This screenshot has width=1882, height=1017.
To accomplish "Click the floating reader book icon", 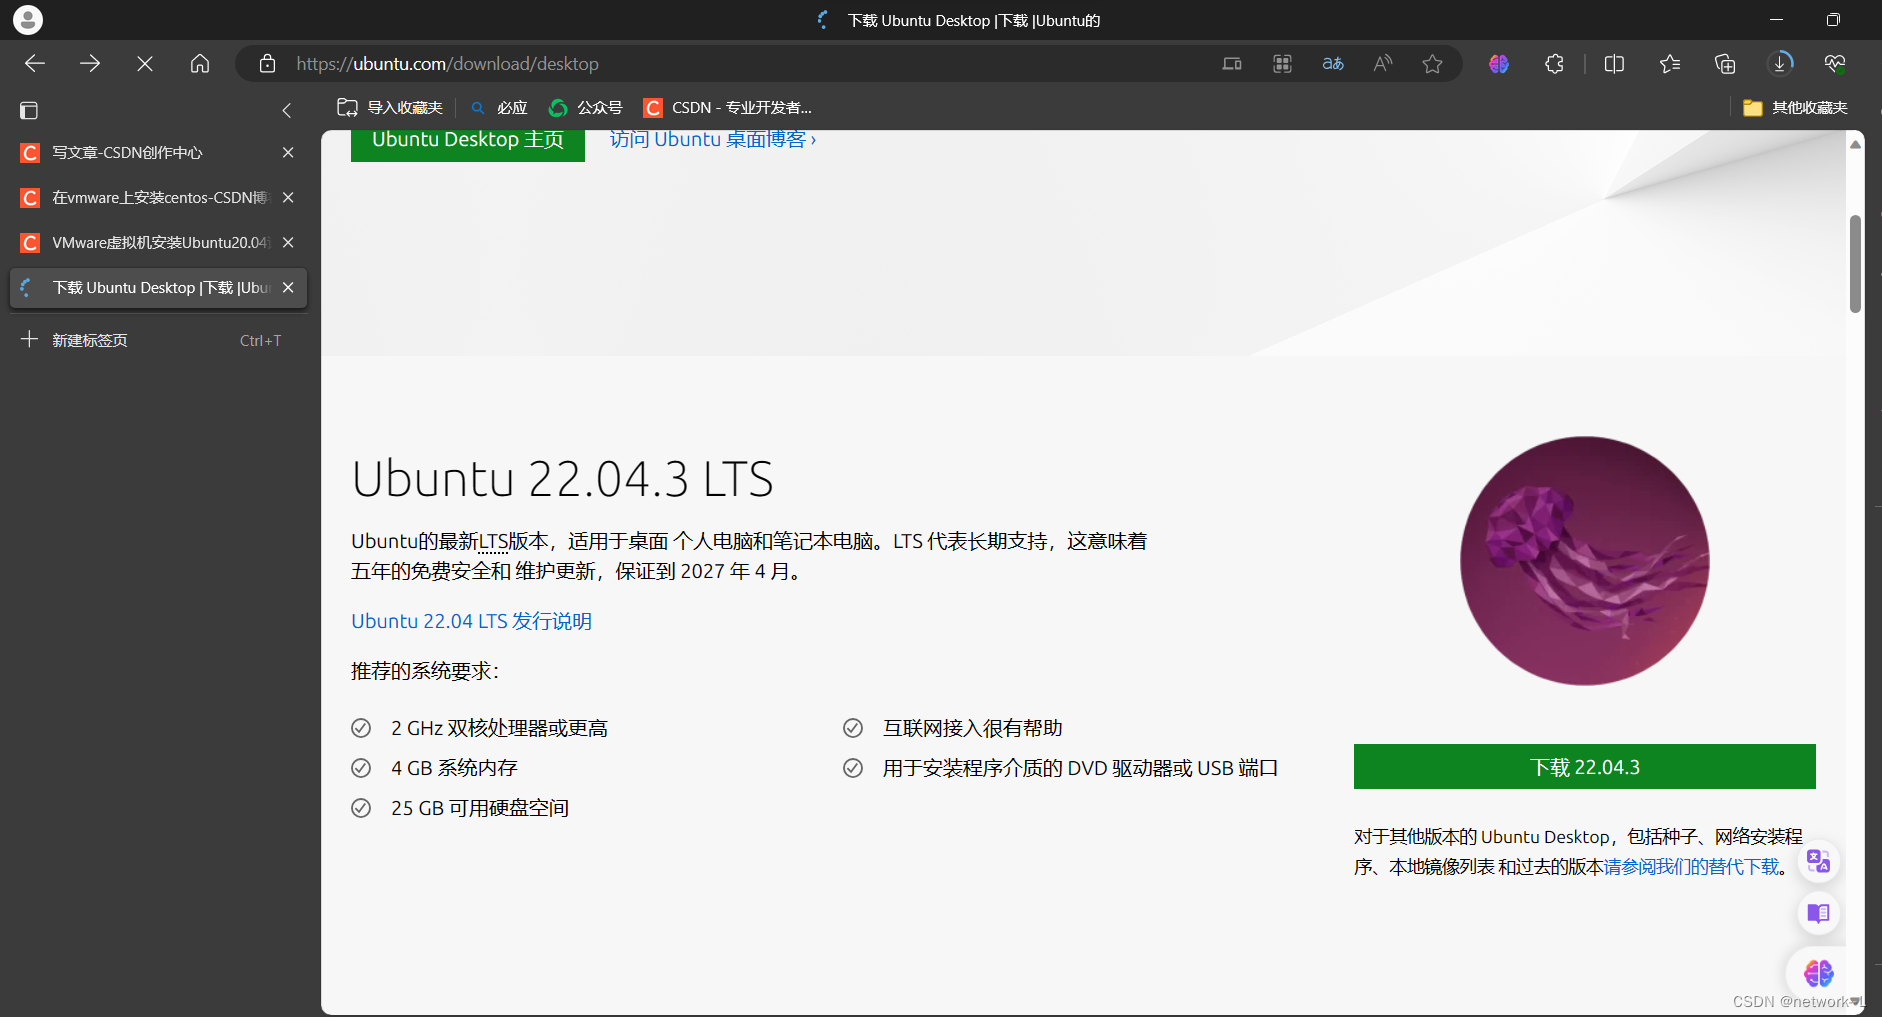I will click(x=1818, y=913).
